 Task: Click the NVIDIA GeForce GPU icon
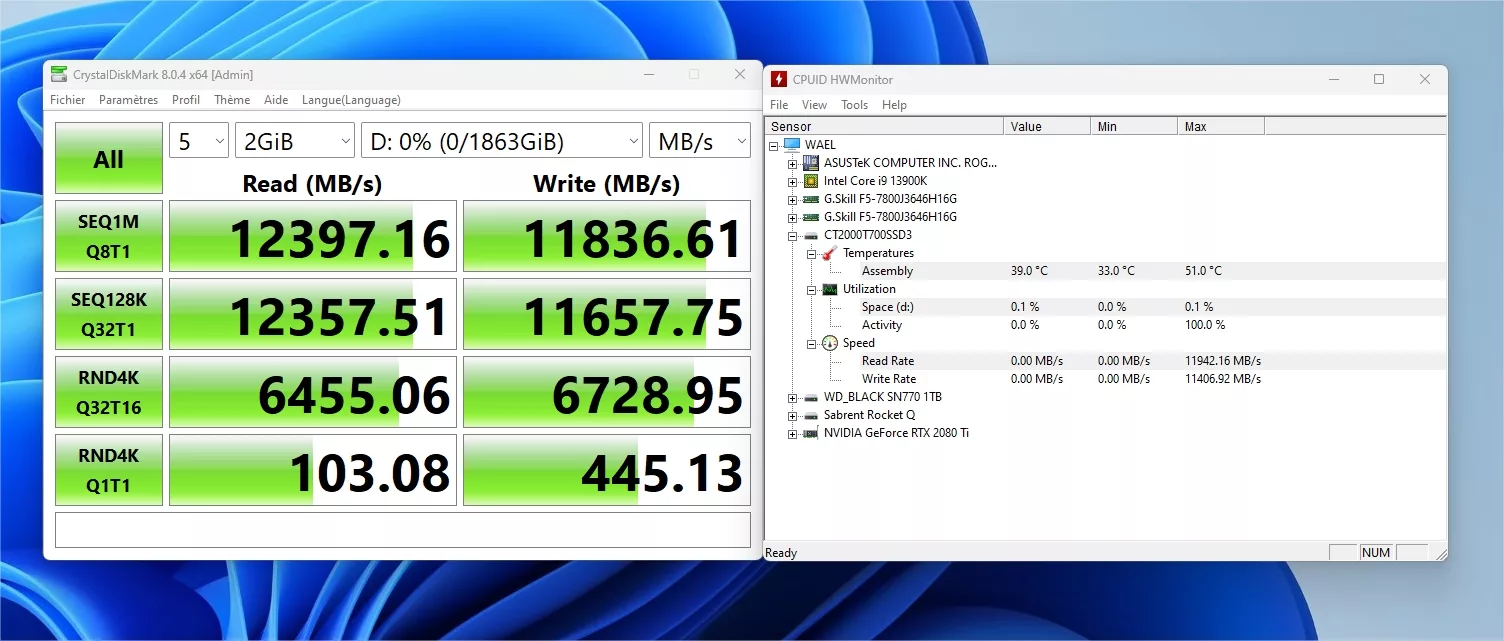(811, 433)
